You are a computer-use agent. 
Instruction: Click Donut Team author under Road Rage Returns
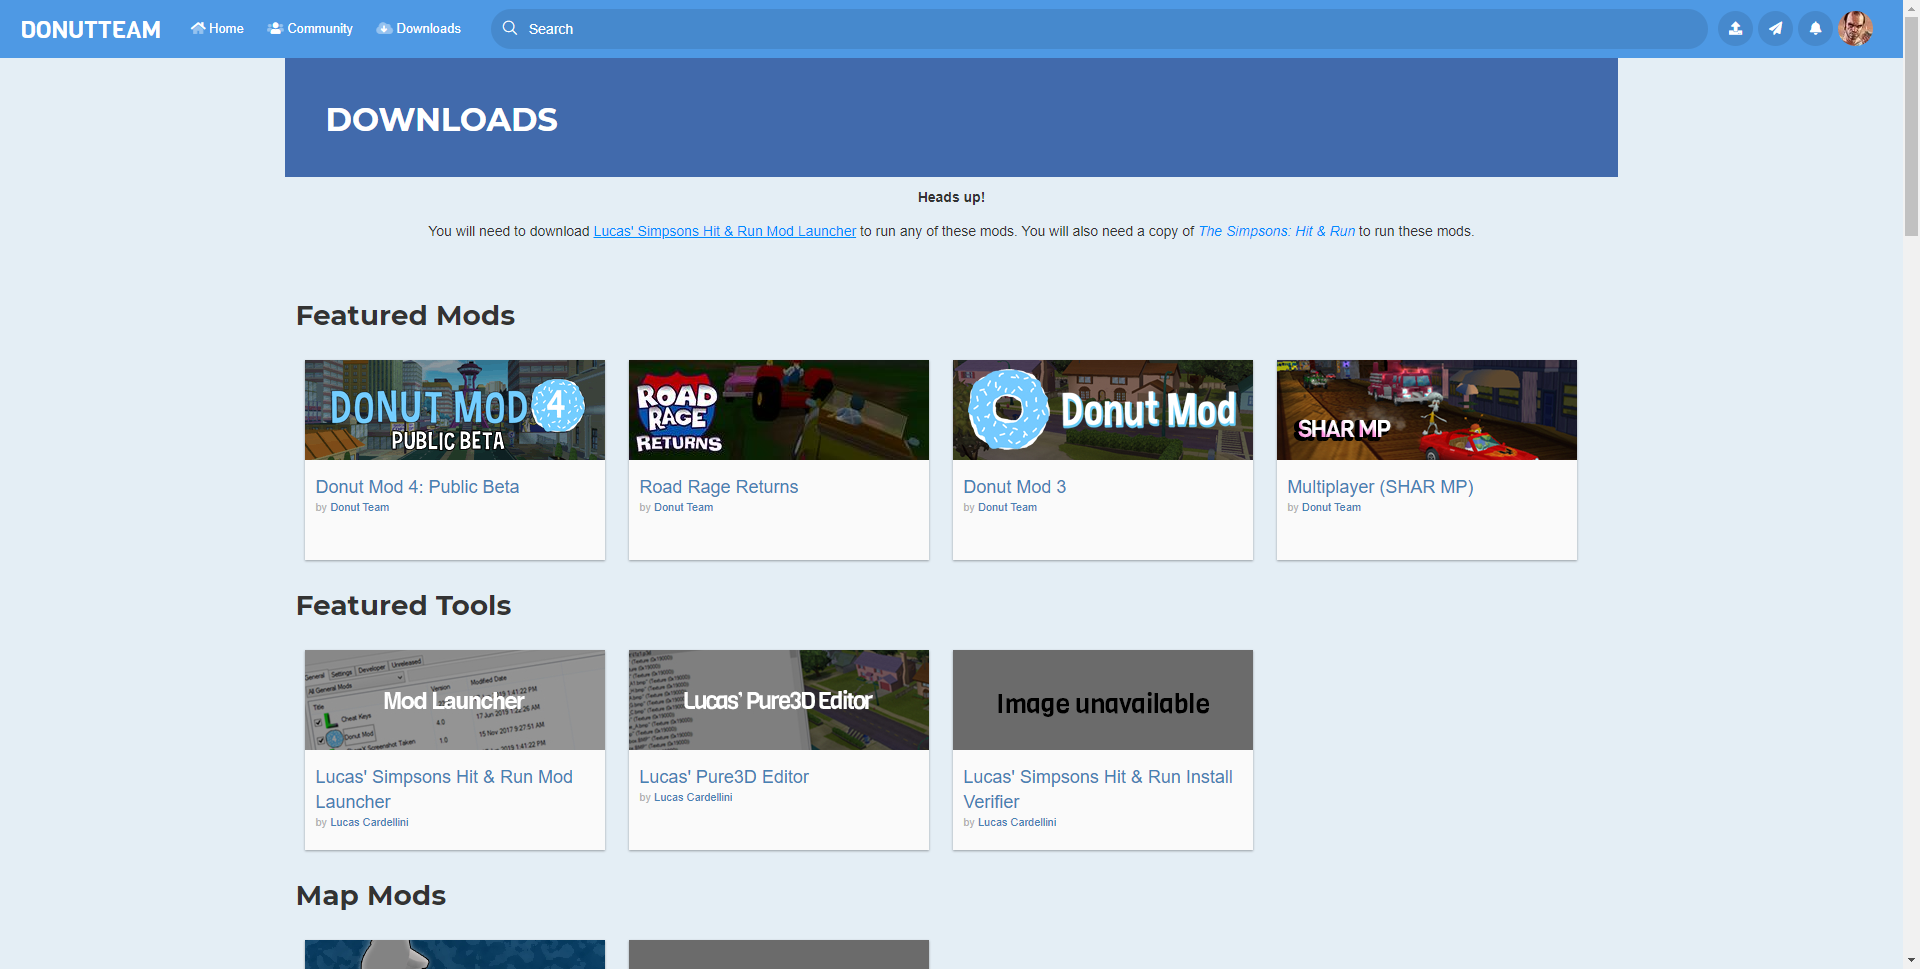pyautogui.click(x=684, y=507)
